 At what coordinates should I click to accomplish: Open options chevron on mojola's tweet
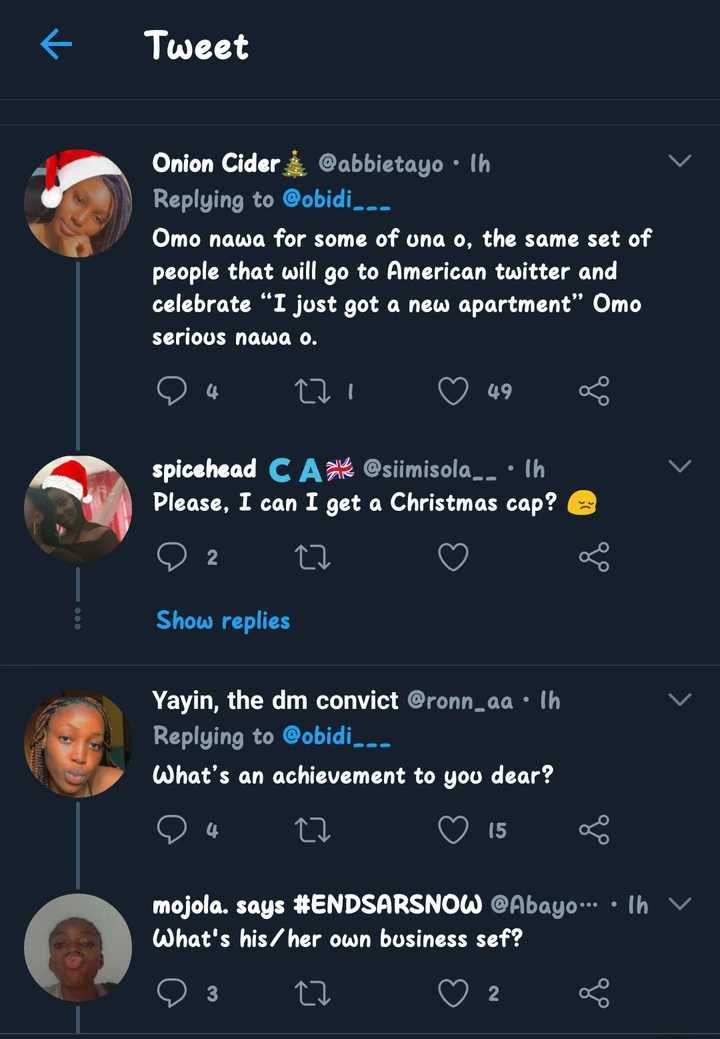(x=680, y=904)
